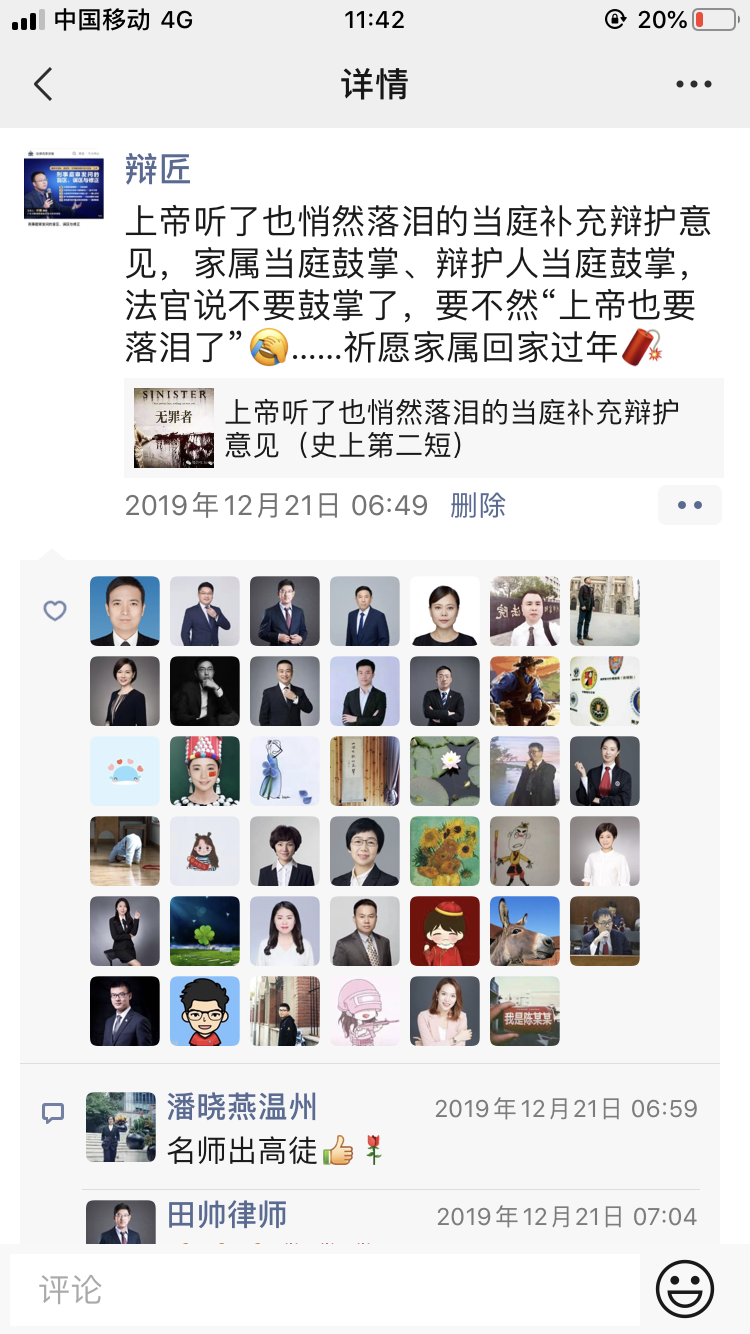Tap the heart likes icon
The width and height of the screenshot is (750, 1334).
[55, 610]
